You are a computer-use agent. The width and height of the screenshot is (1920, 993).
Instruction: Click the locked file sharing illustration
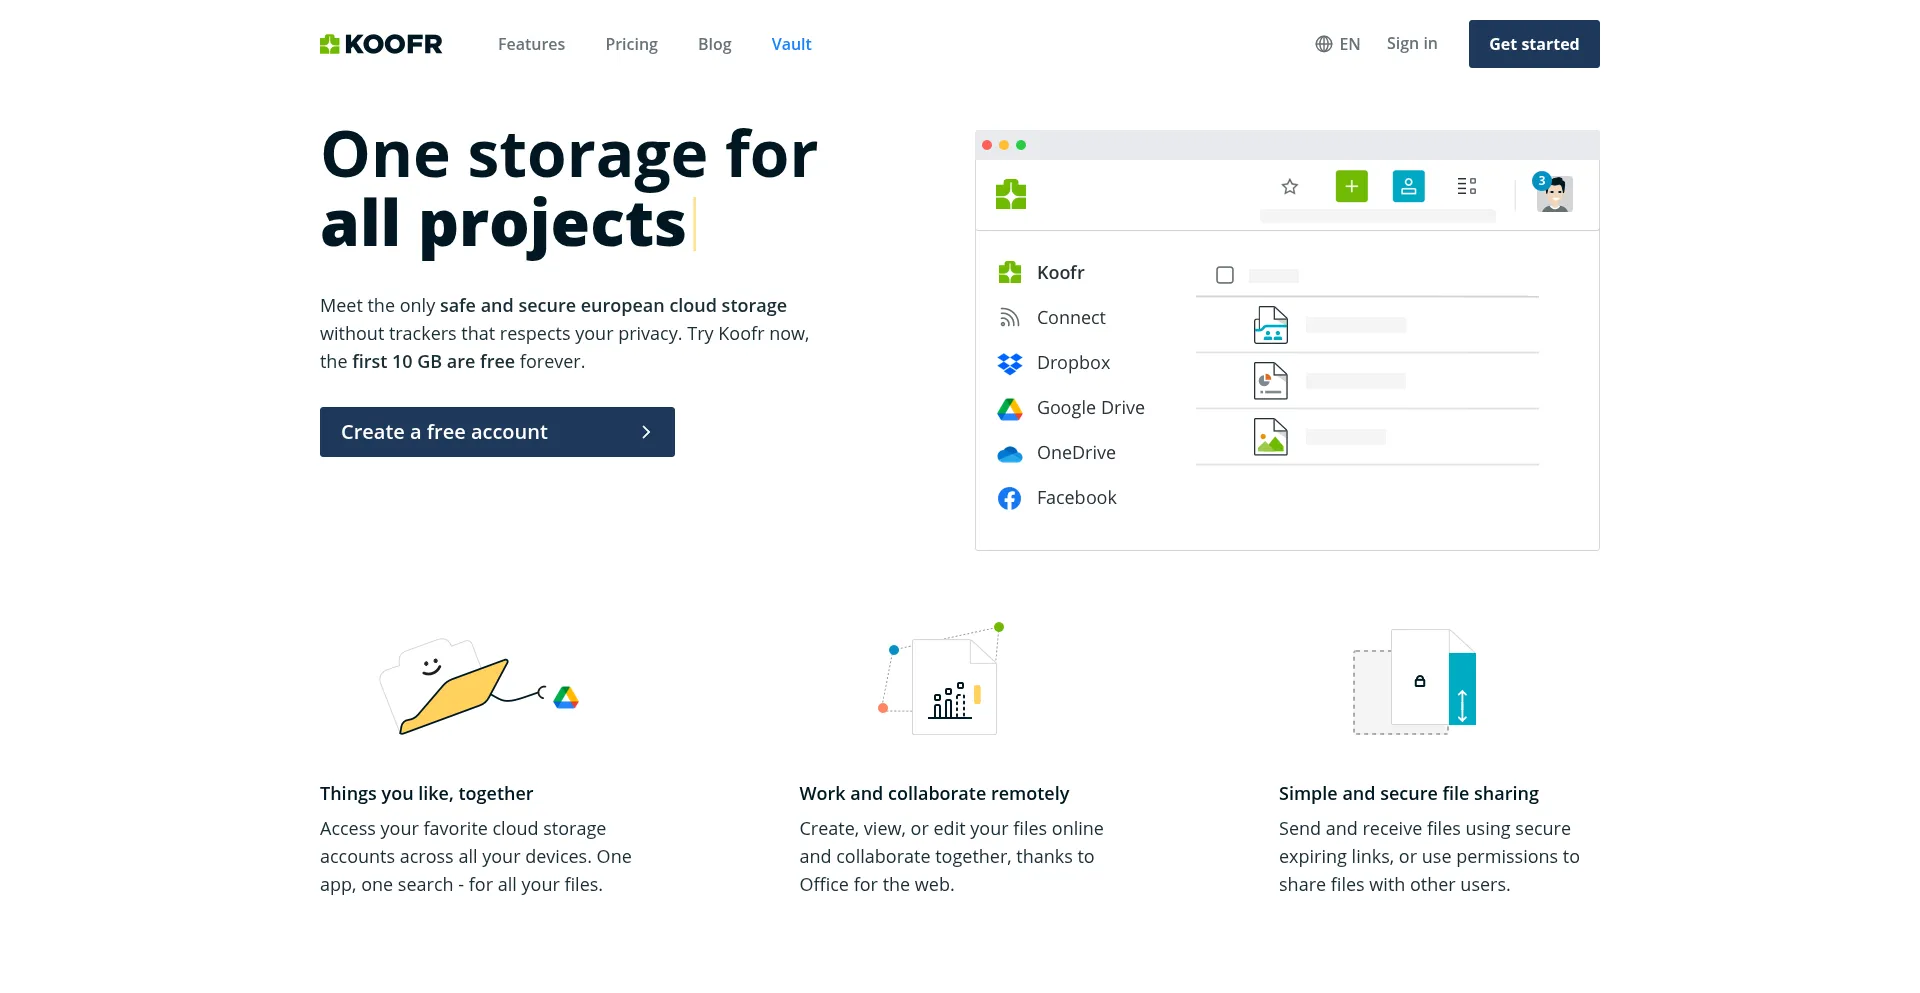tap(1414, 682)
